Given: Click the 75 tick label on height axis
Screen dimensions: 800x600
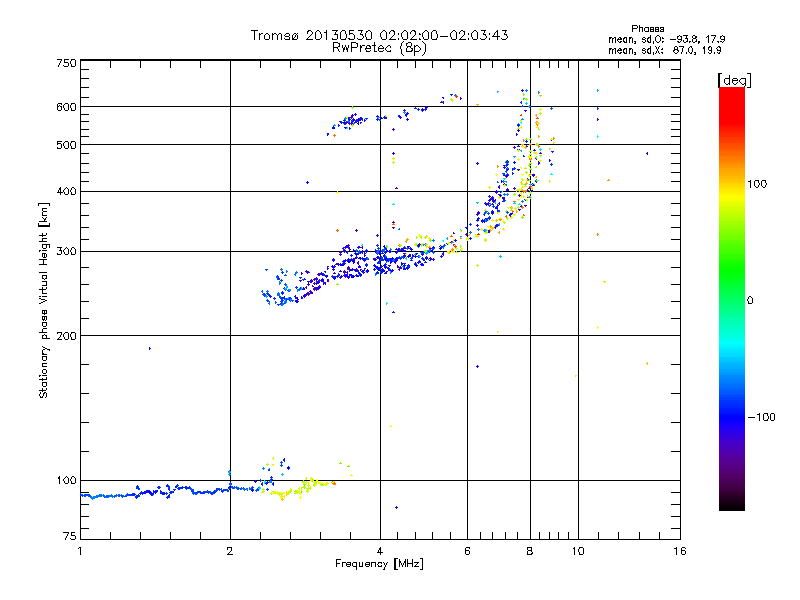Looking at the screenshot, I should (x=69, y=536).
